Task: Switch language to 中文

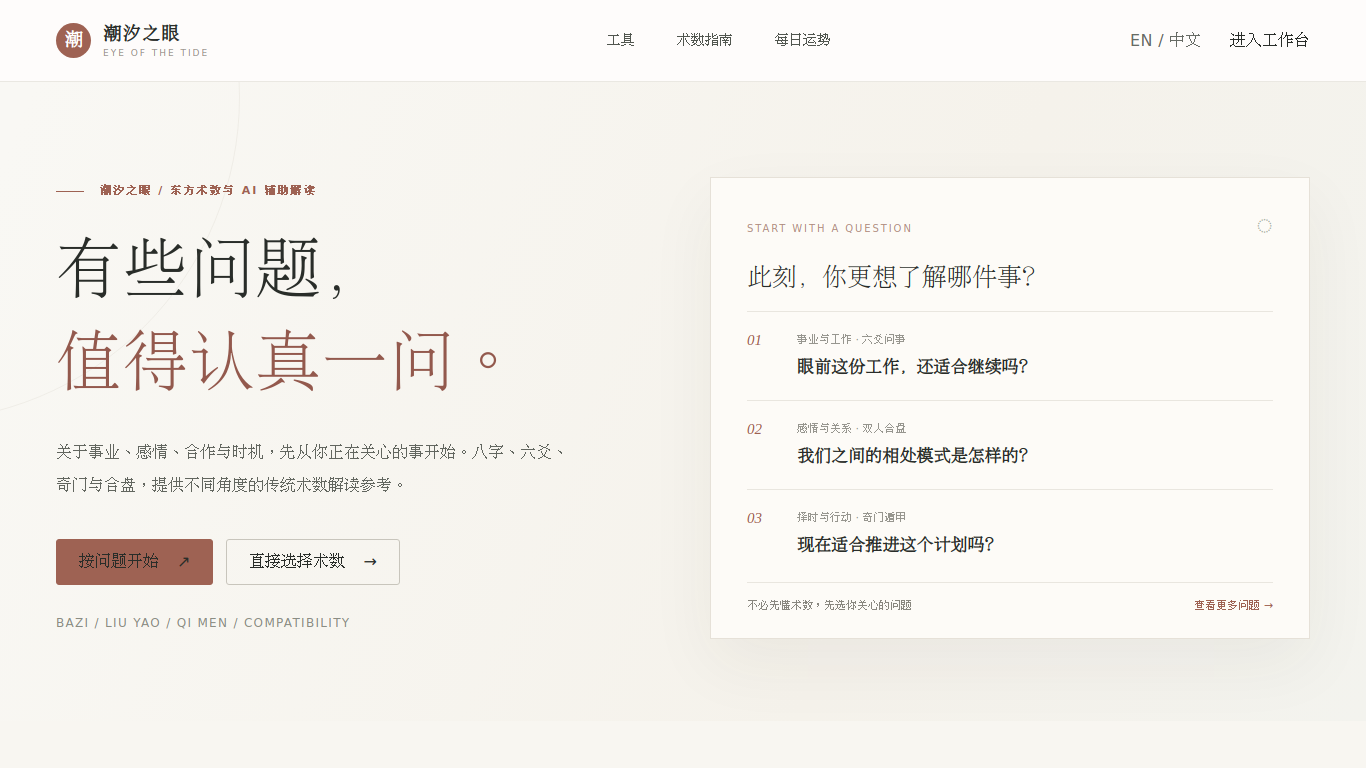Action: [x=1185, y=40]
